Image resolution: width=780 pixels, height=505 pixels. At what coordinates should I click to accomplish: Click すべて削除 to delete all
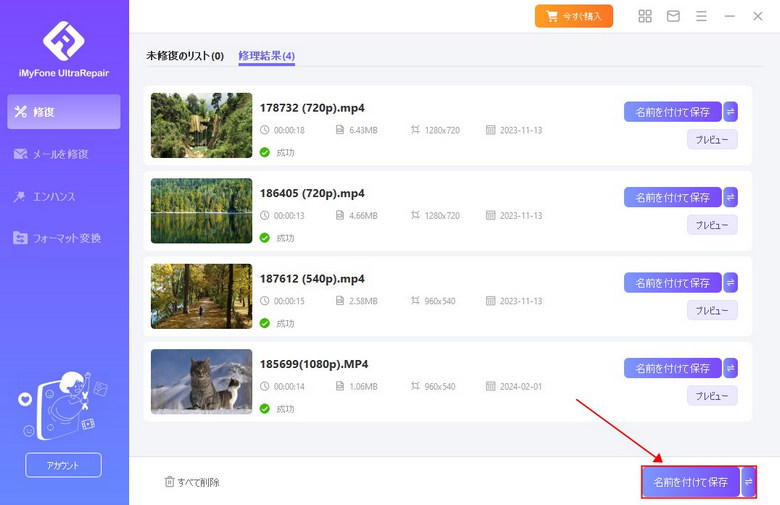coord(192,482)
